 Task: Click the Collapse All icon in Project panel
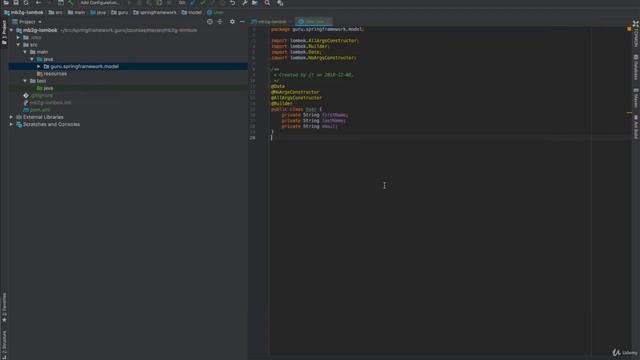pos(220,22)
